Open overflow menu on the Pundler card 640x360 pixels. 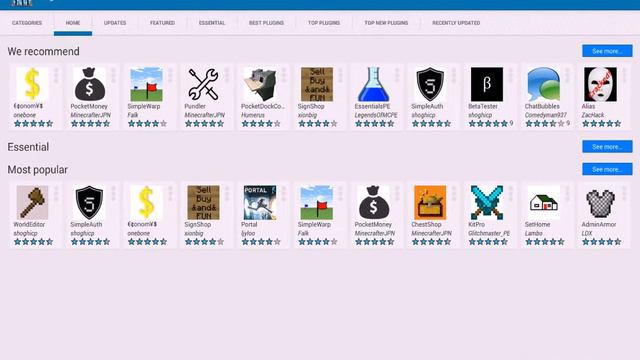pyautogui.click(x=227, y=76)
